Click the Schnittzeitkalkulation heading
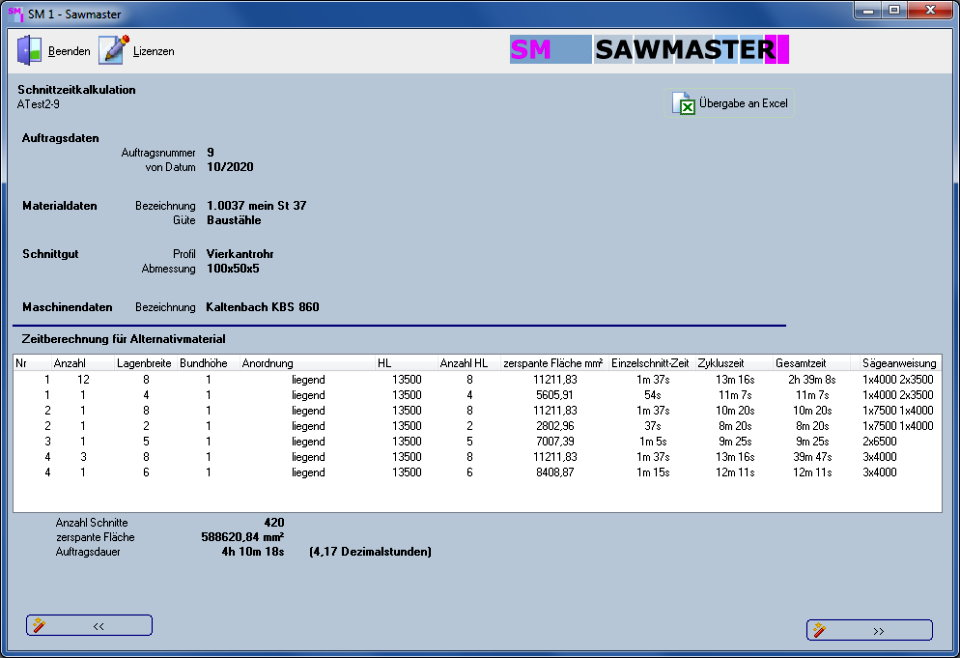 [x=77, y=89]
